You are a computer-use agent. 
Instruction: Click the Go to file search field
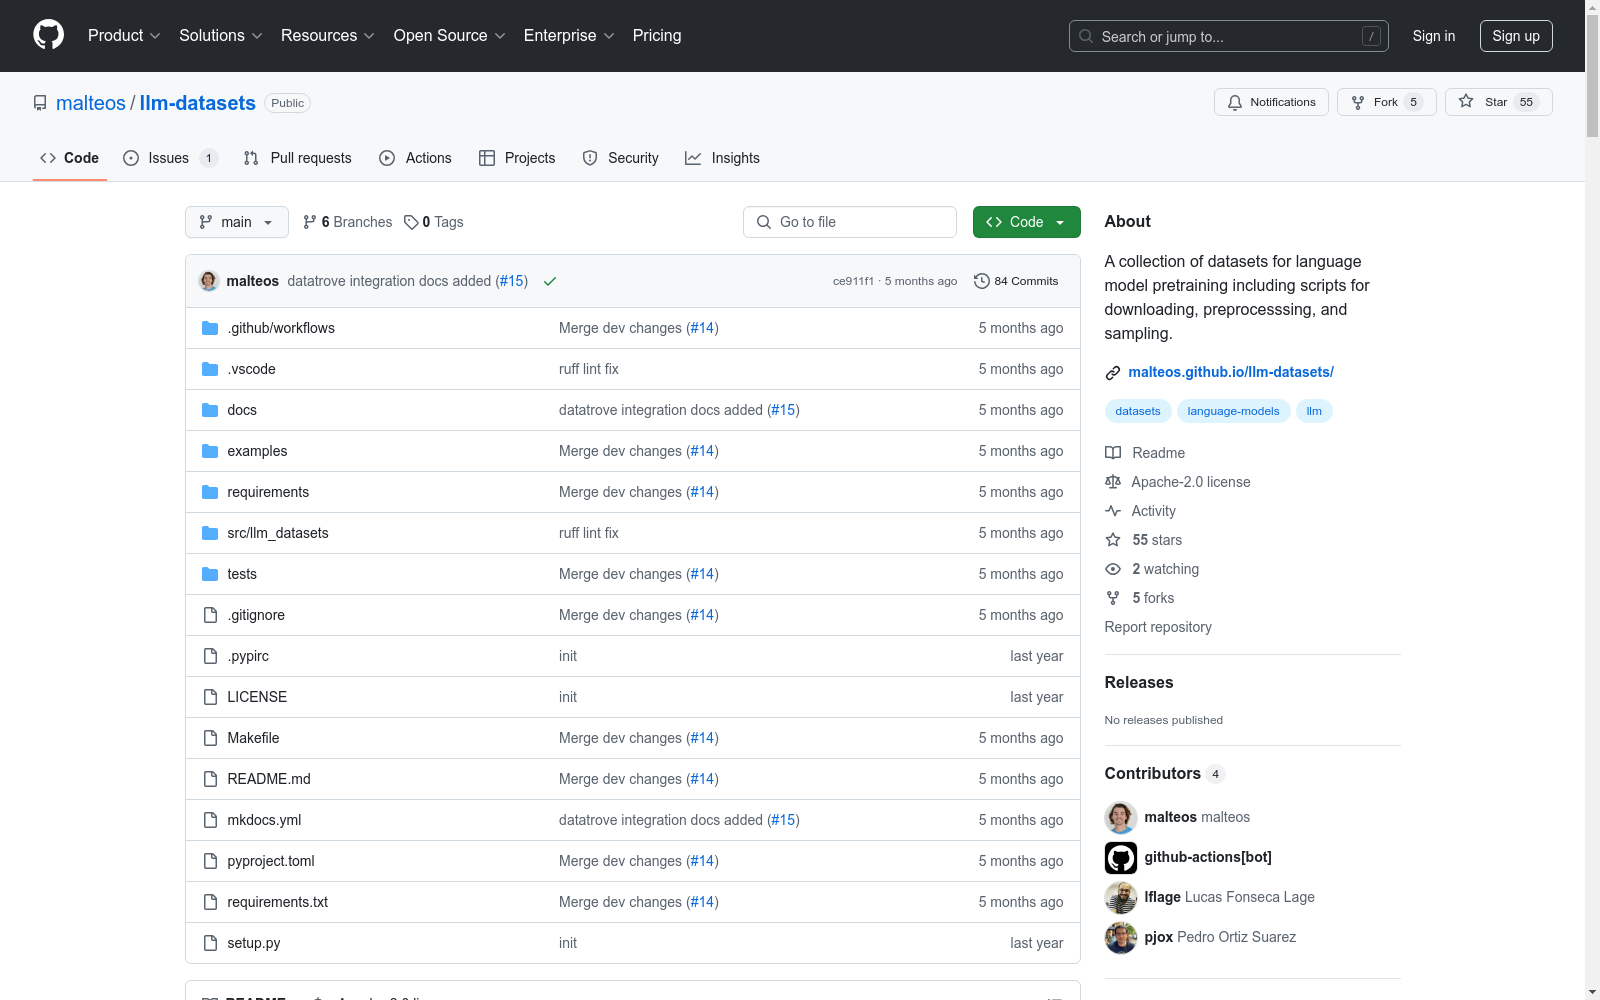850,222
